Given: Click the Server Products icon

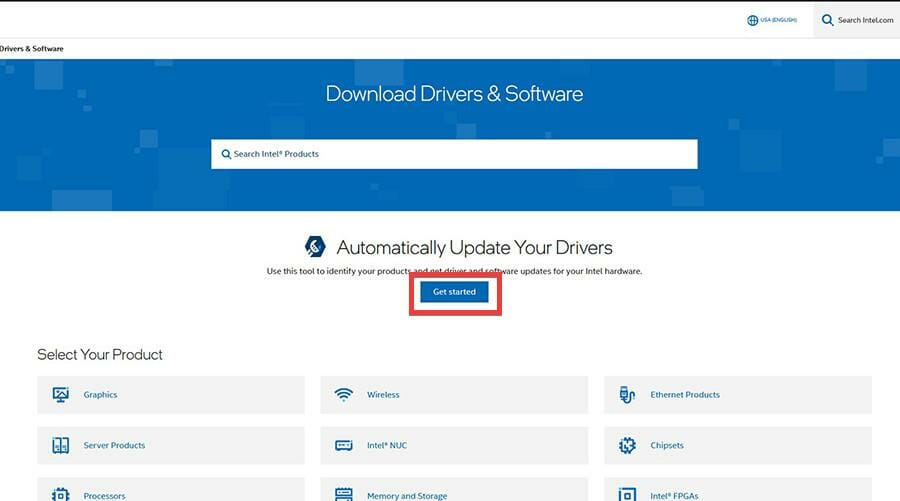Looking at the screenshot, I should pos(60,445).
